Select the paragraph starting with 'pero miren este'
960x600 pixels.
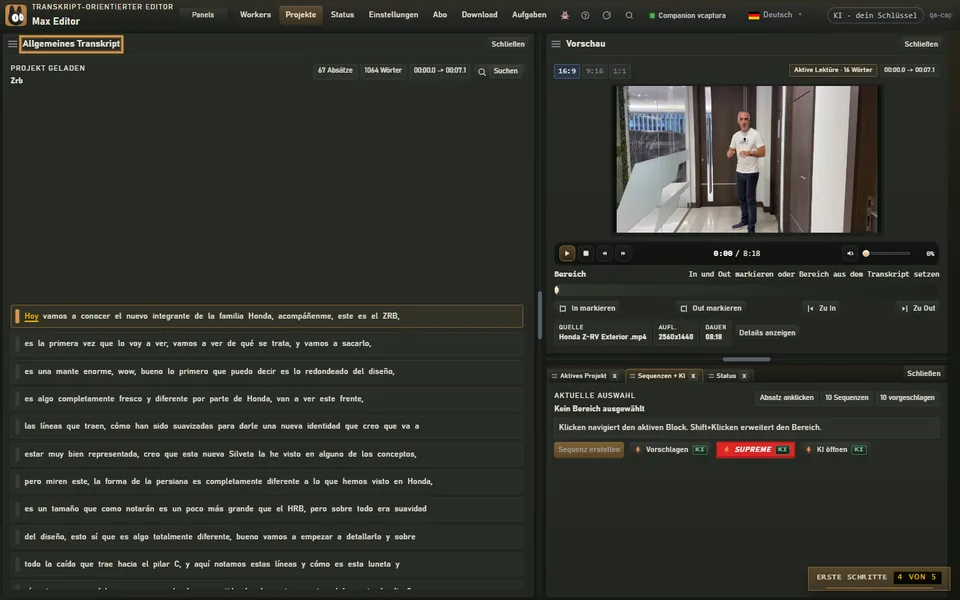click(x=268, y=481)
